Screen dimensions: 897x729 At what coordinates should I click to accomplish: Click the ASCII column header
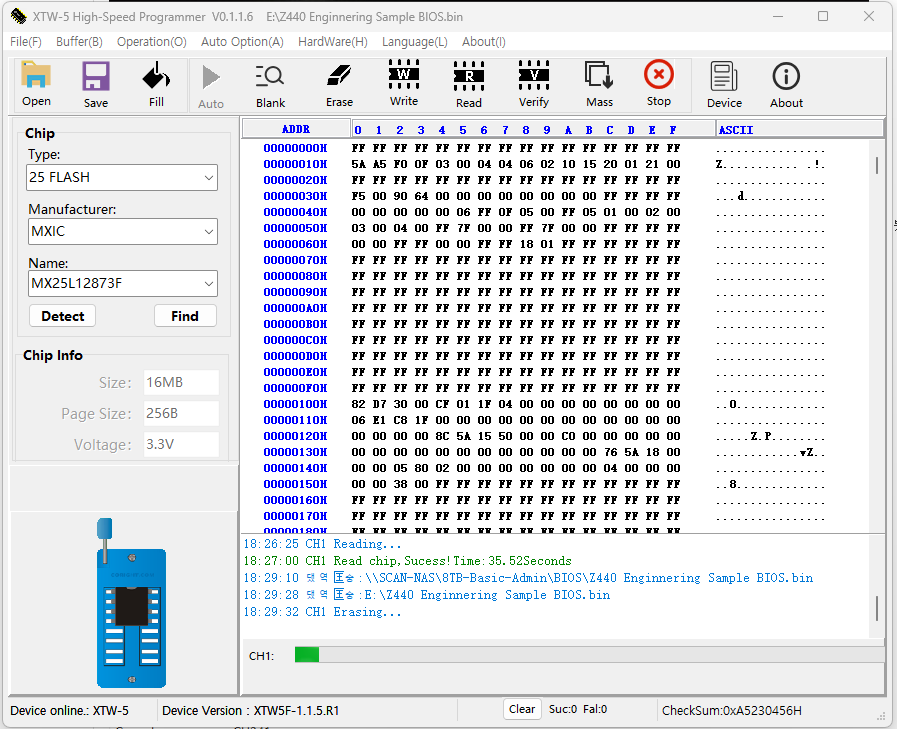(x=800, y=129)
